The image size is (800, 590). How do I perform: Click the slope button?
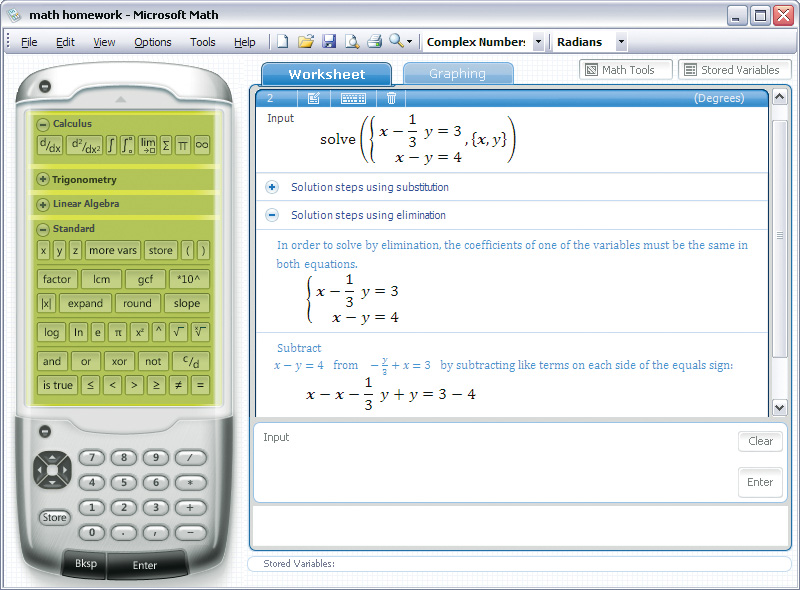(x=187, y=304)
